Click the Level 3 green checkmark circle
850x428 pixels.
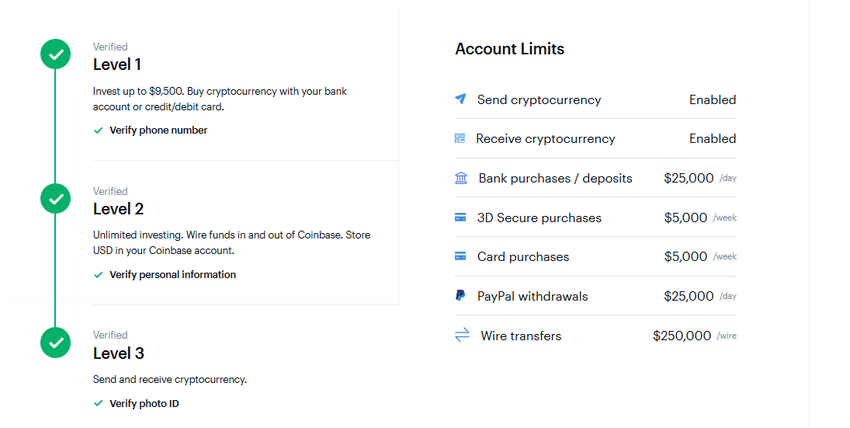point(56,343)
